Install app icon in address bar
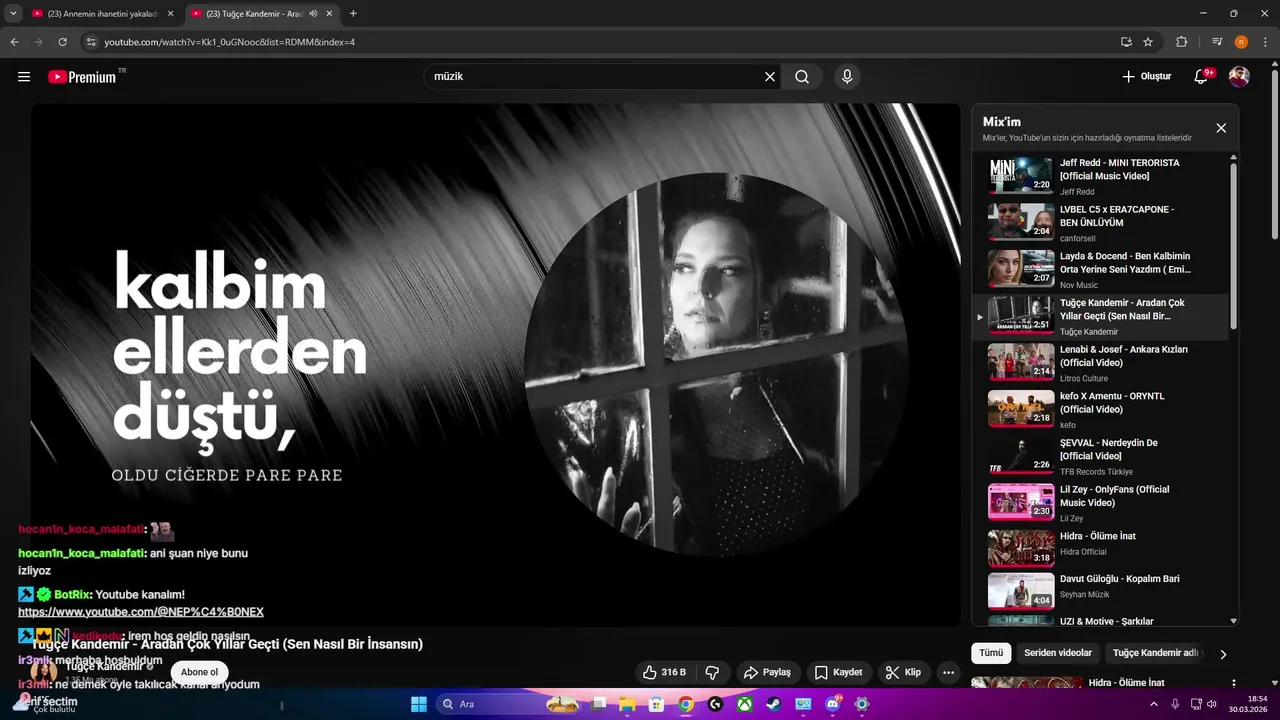The width and height of the screenshot is (1280, 720). (1126, 42)
